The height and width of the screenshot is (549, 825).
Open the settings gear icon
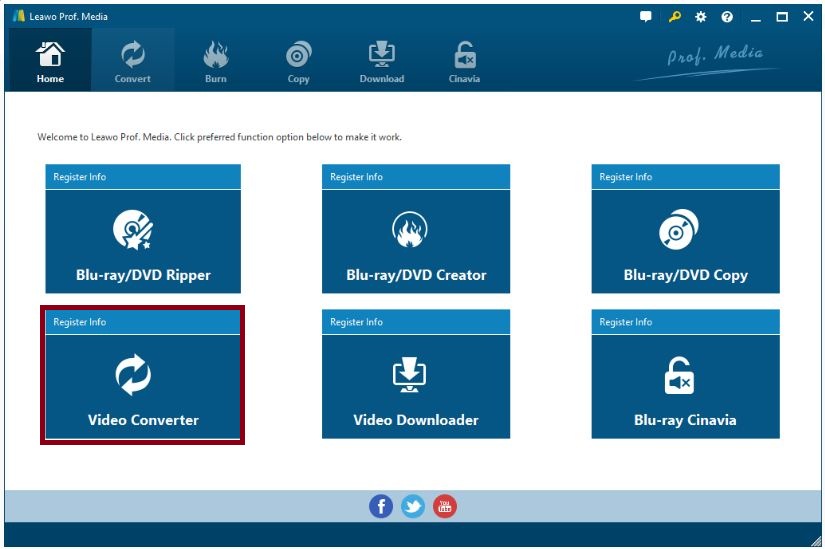700,17
